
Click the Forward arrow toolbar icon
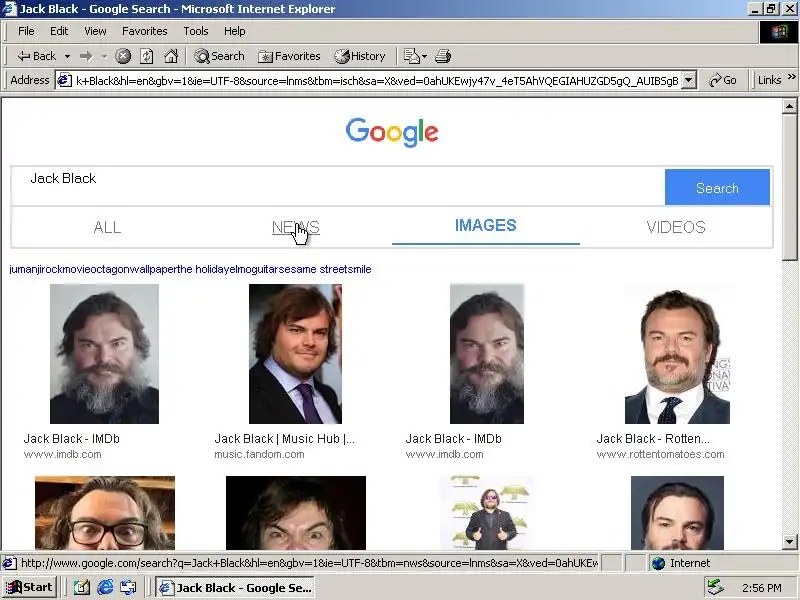86,56
